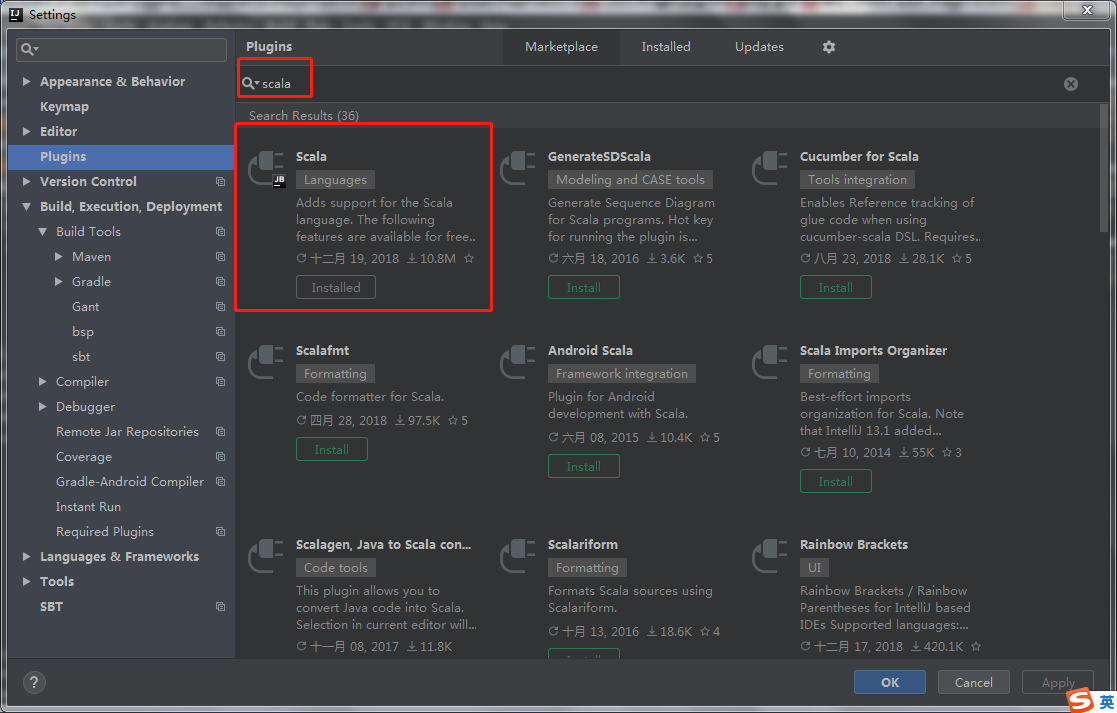
Task: Click the project-level icon beside Maven
Action: [220, 256]
